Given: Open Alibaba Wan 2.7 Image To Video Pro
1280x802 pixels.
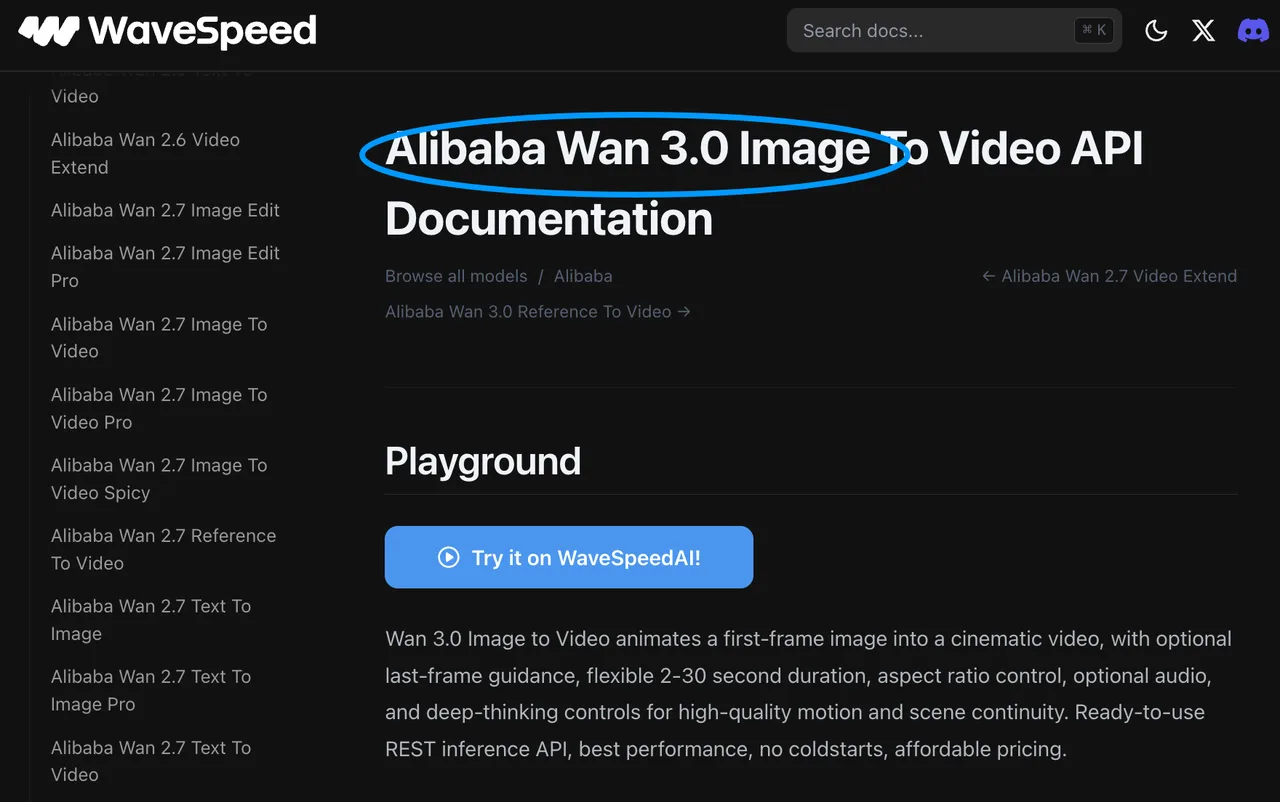Looking at the screenshot, I should 159,408.
